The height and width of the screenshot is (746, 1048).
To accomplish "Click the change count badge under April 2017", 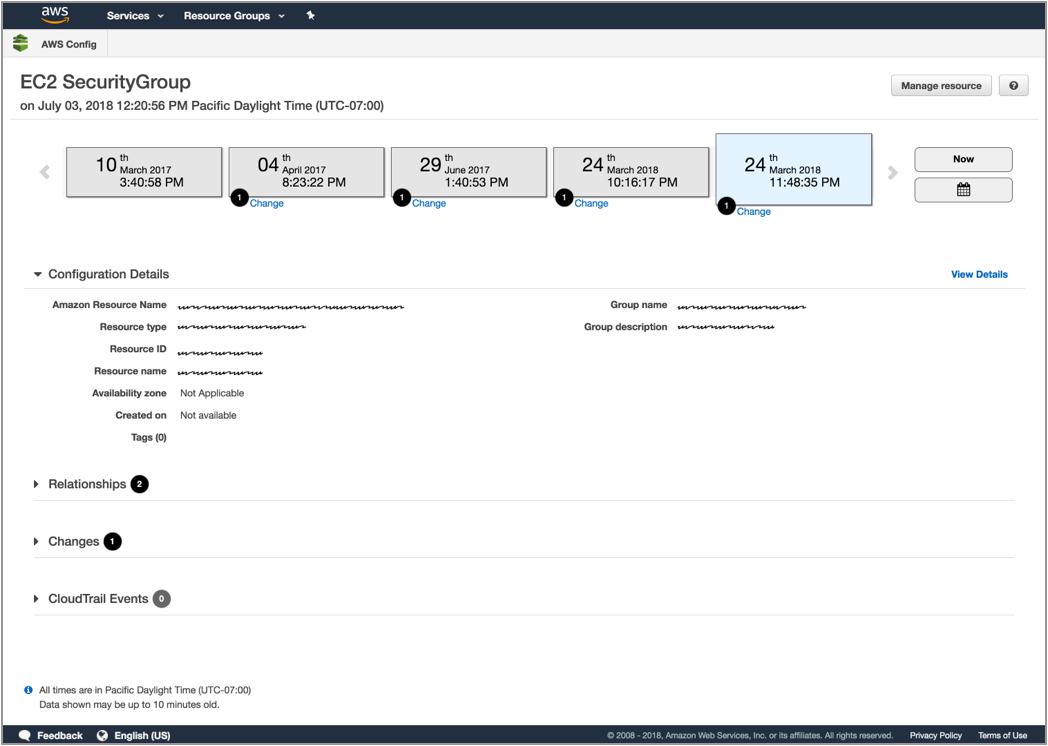I will [239, 198].
